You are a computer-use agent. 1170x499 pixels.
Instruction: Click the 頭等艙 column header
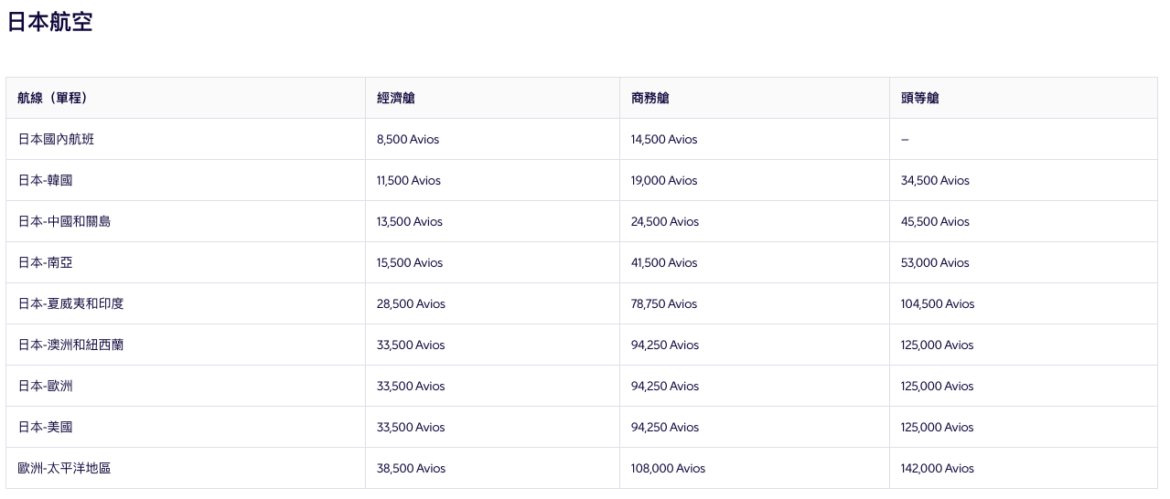920,98
